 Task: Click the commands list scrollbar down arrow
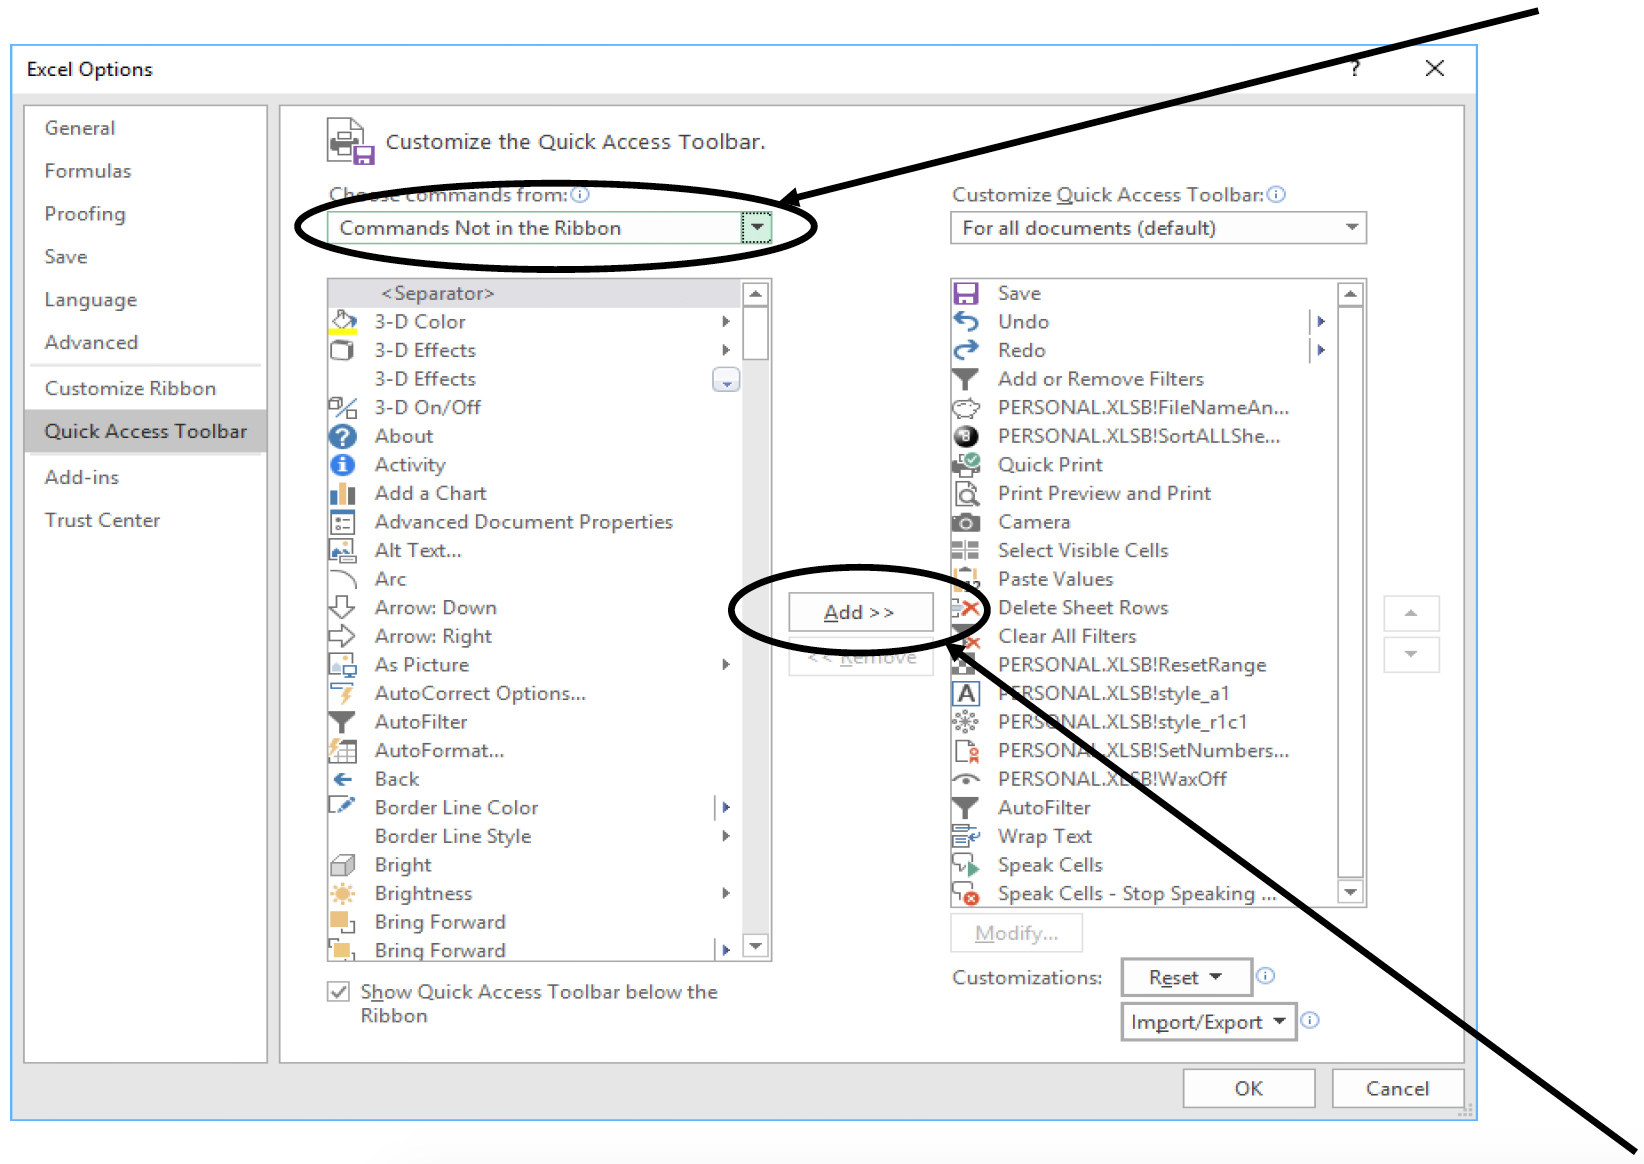[756, 946]
